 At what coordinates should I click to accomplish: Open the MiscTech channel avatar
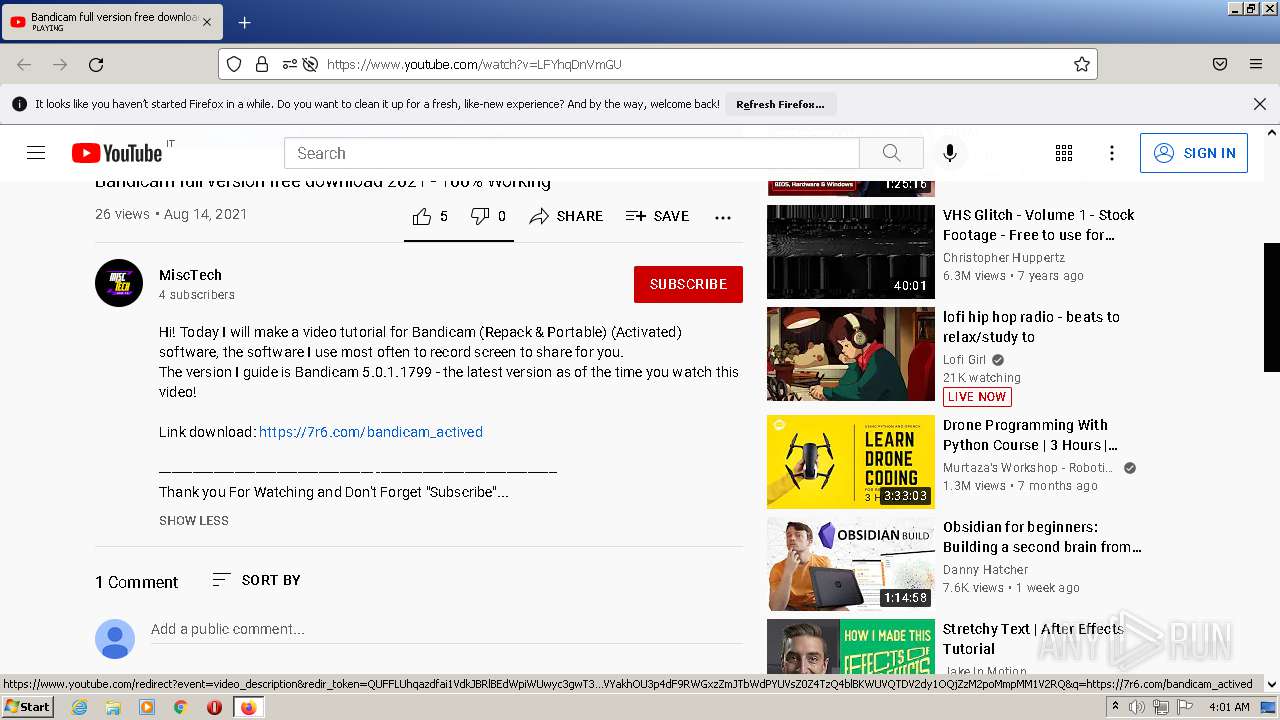point(119,283)
